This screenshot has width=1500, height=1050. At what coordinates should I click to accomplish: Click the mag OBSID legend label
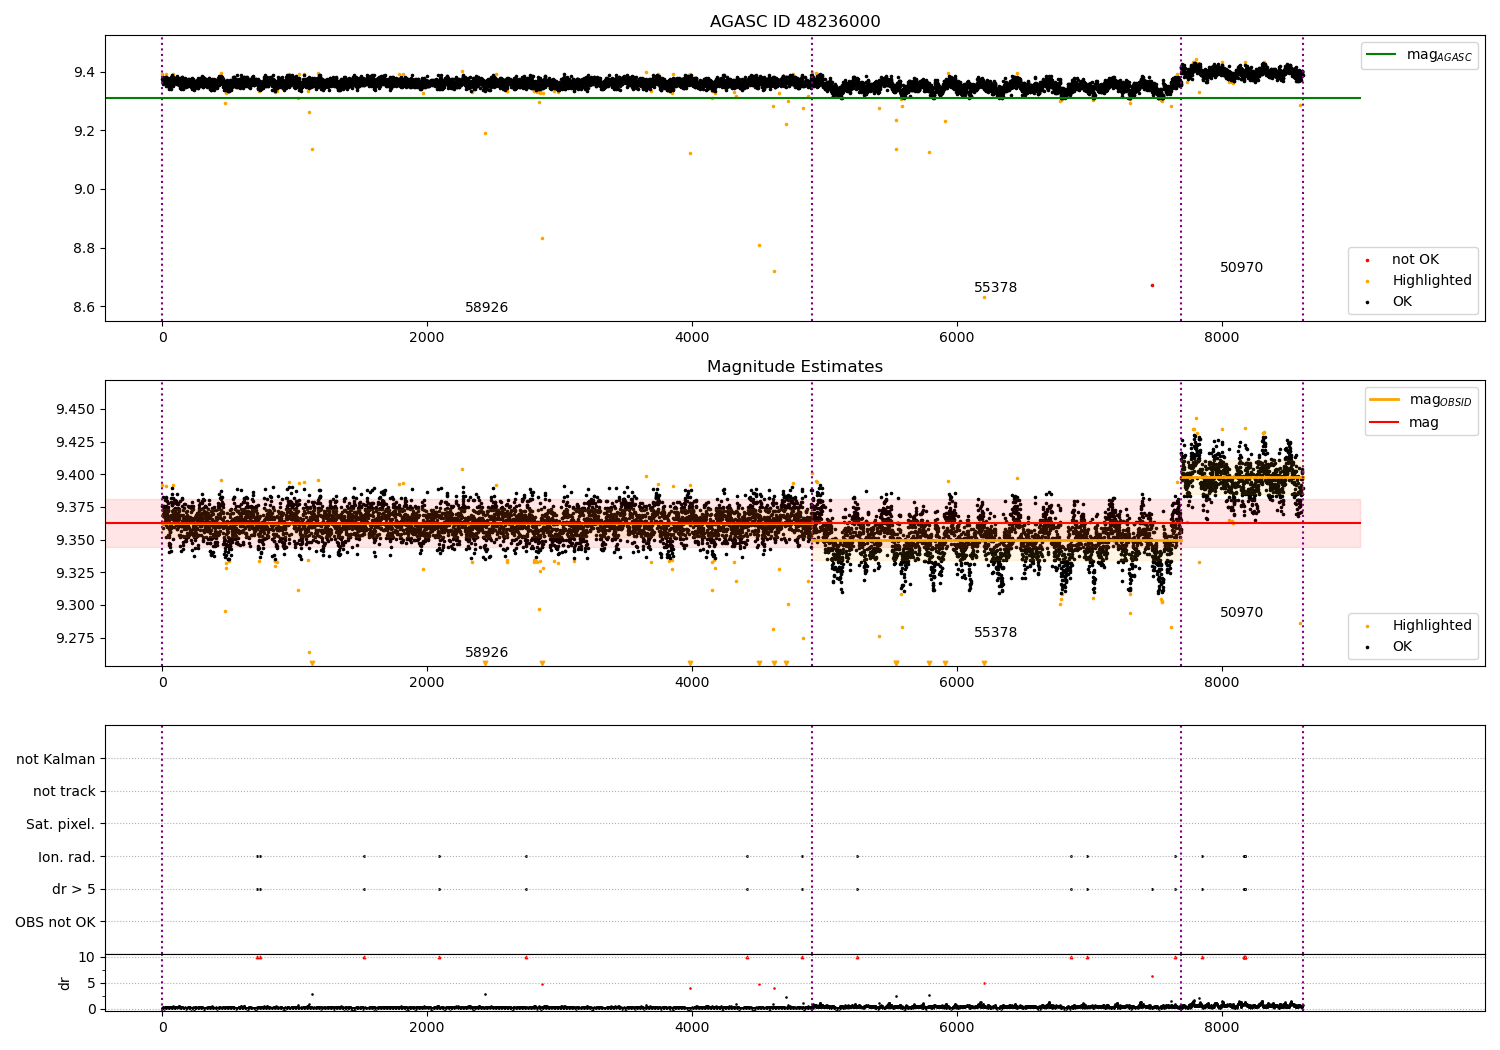pyautogui.click(x=1441, y=401)
